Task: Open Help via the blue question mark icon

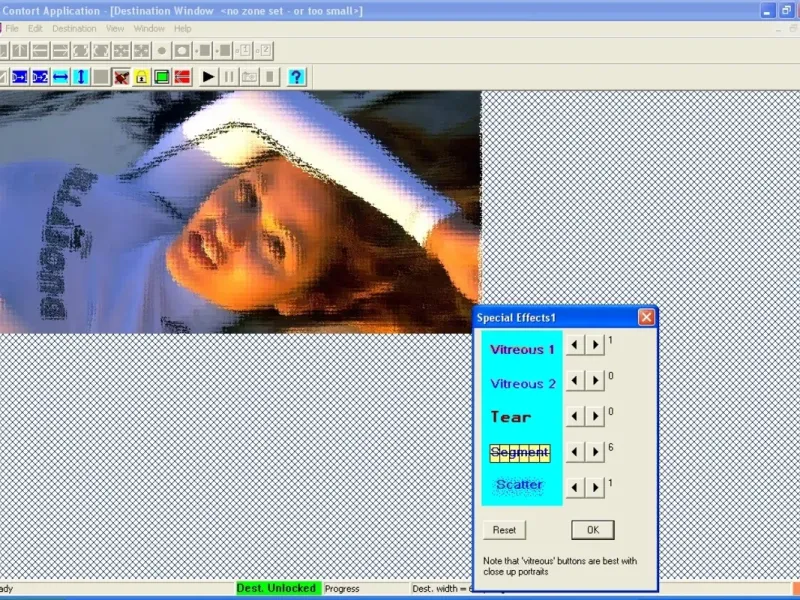Action: (296, 77)
